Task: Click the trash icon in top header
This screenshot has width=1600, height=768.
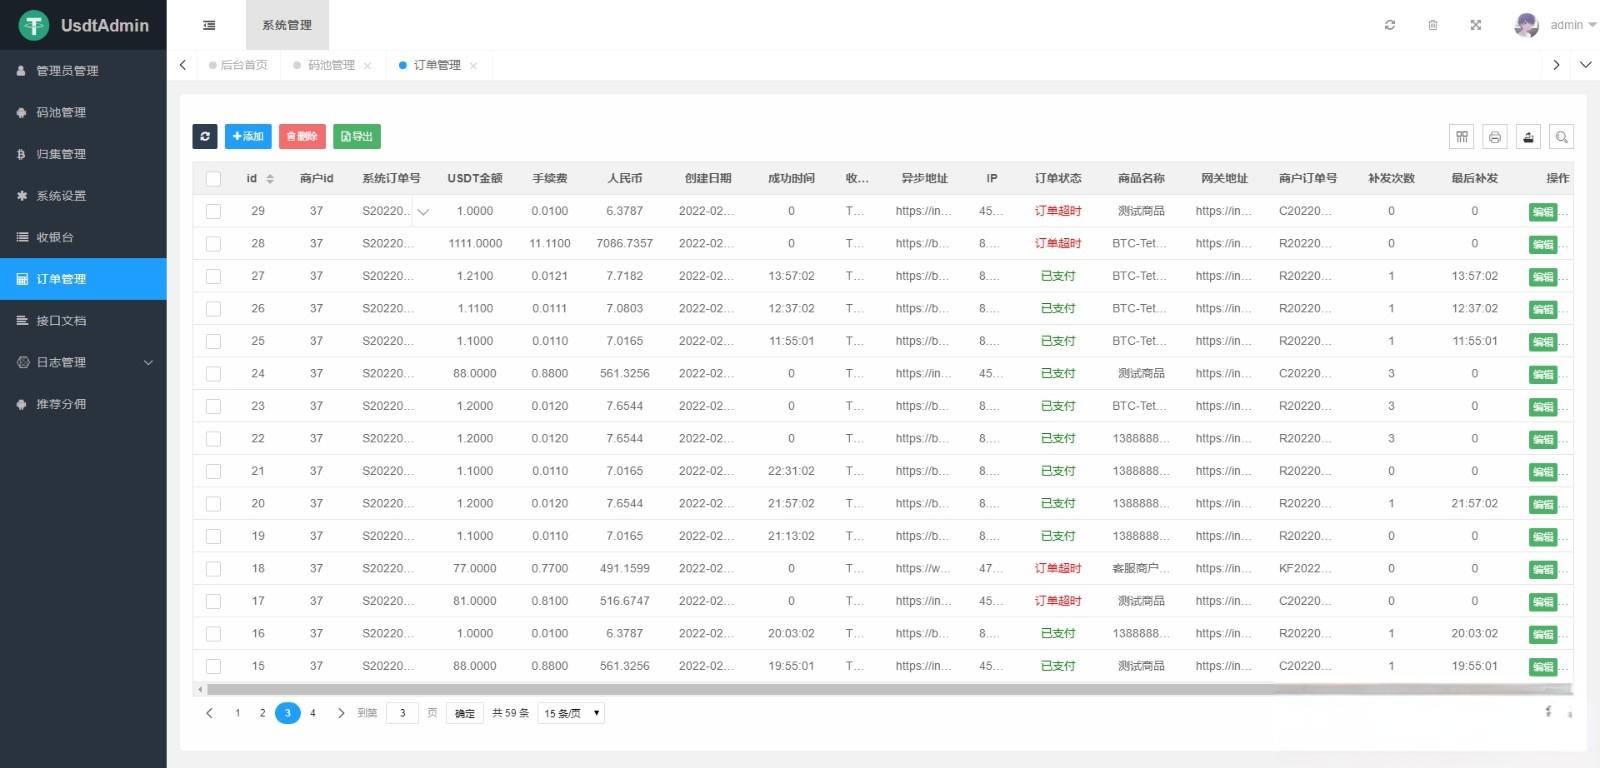Action: [x=1432, y=25]
